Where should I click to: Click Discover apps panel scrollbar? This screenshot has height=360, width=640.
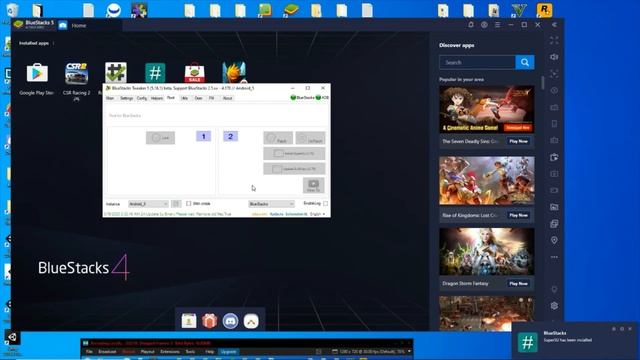pos(542,82)
